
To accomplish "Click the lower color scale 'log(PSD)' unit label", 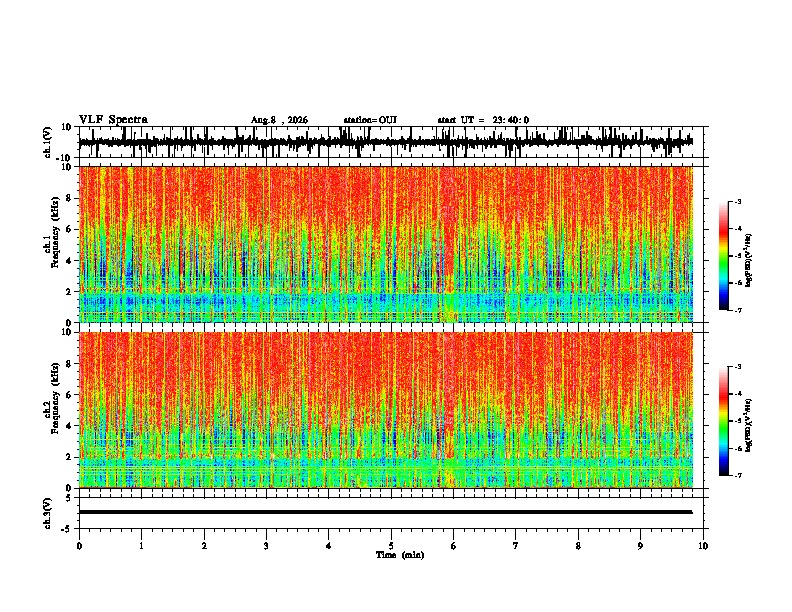I will [x=749, y=425].
